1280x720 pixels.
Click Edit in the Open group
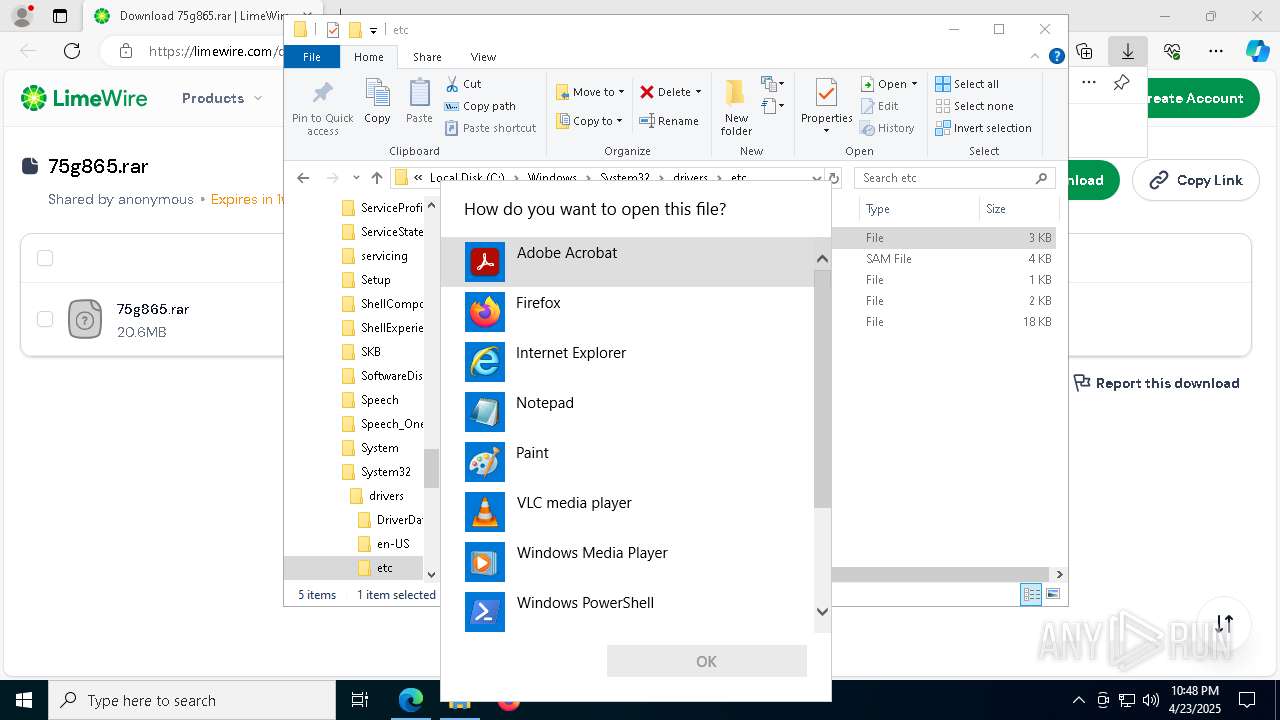[879, 106]
